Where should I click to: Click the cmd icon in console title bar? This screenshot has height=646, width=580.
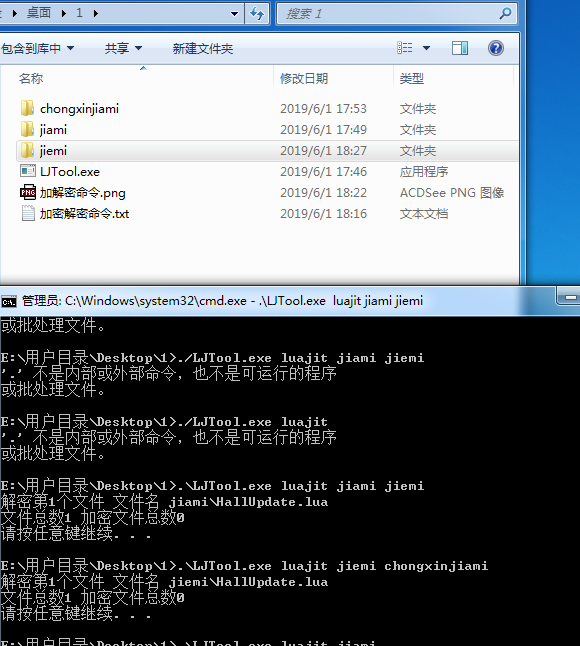[x=9, y=302]
